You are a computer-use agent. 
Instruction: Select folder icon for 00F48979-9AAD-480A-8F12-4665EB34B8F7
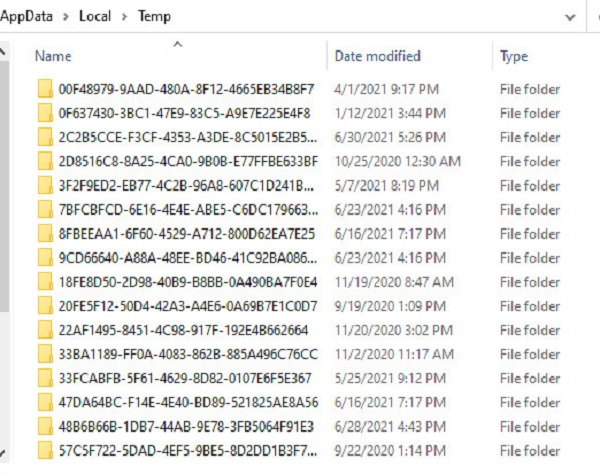[45, 89]
